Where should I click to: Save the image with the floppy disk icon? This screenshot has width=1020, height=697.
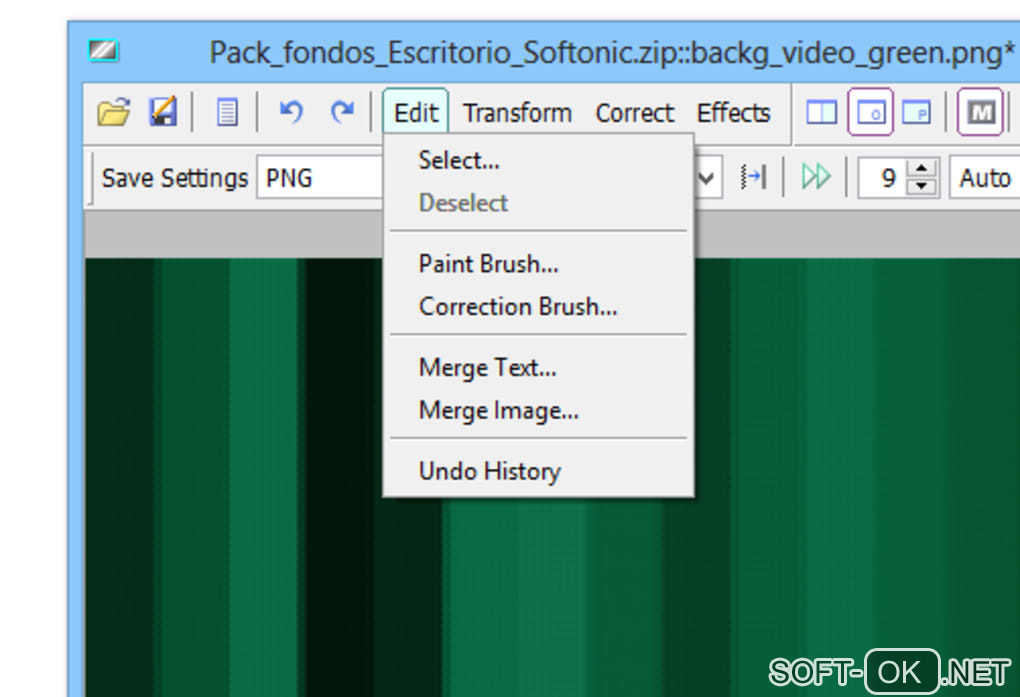[x=163, y=112]
